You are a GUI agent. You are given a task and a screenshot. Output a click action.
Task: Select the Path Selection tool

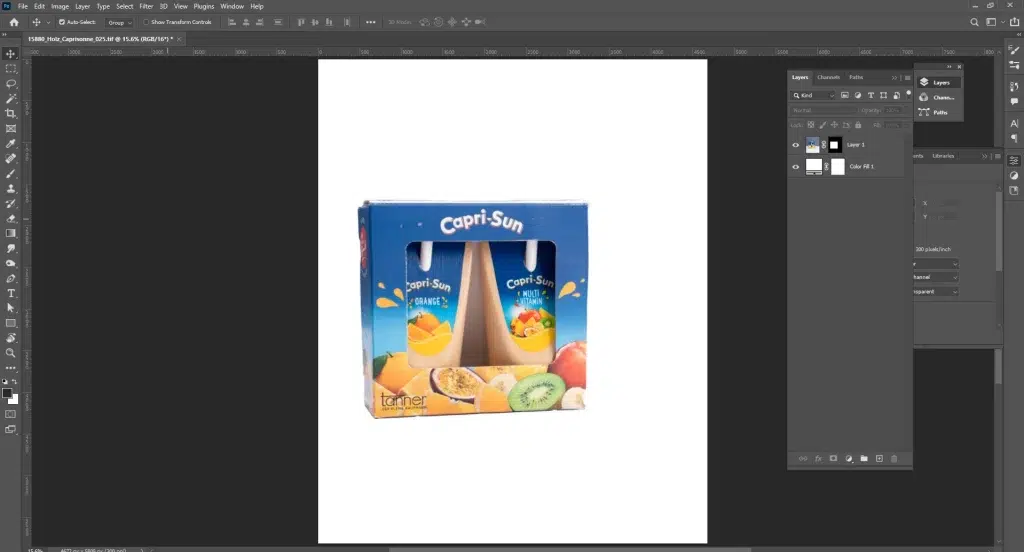(x=10, y=308)
